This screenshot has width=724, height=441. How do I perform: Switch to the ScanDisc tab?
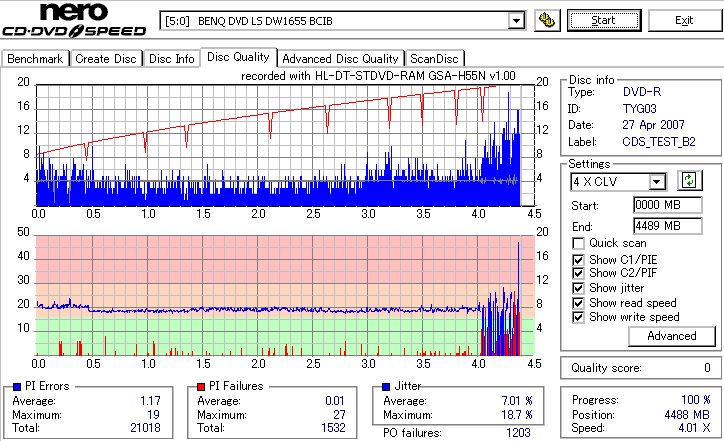pyautogui.click(x=434, y=59)
